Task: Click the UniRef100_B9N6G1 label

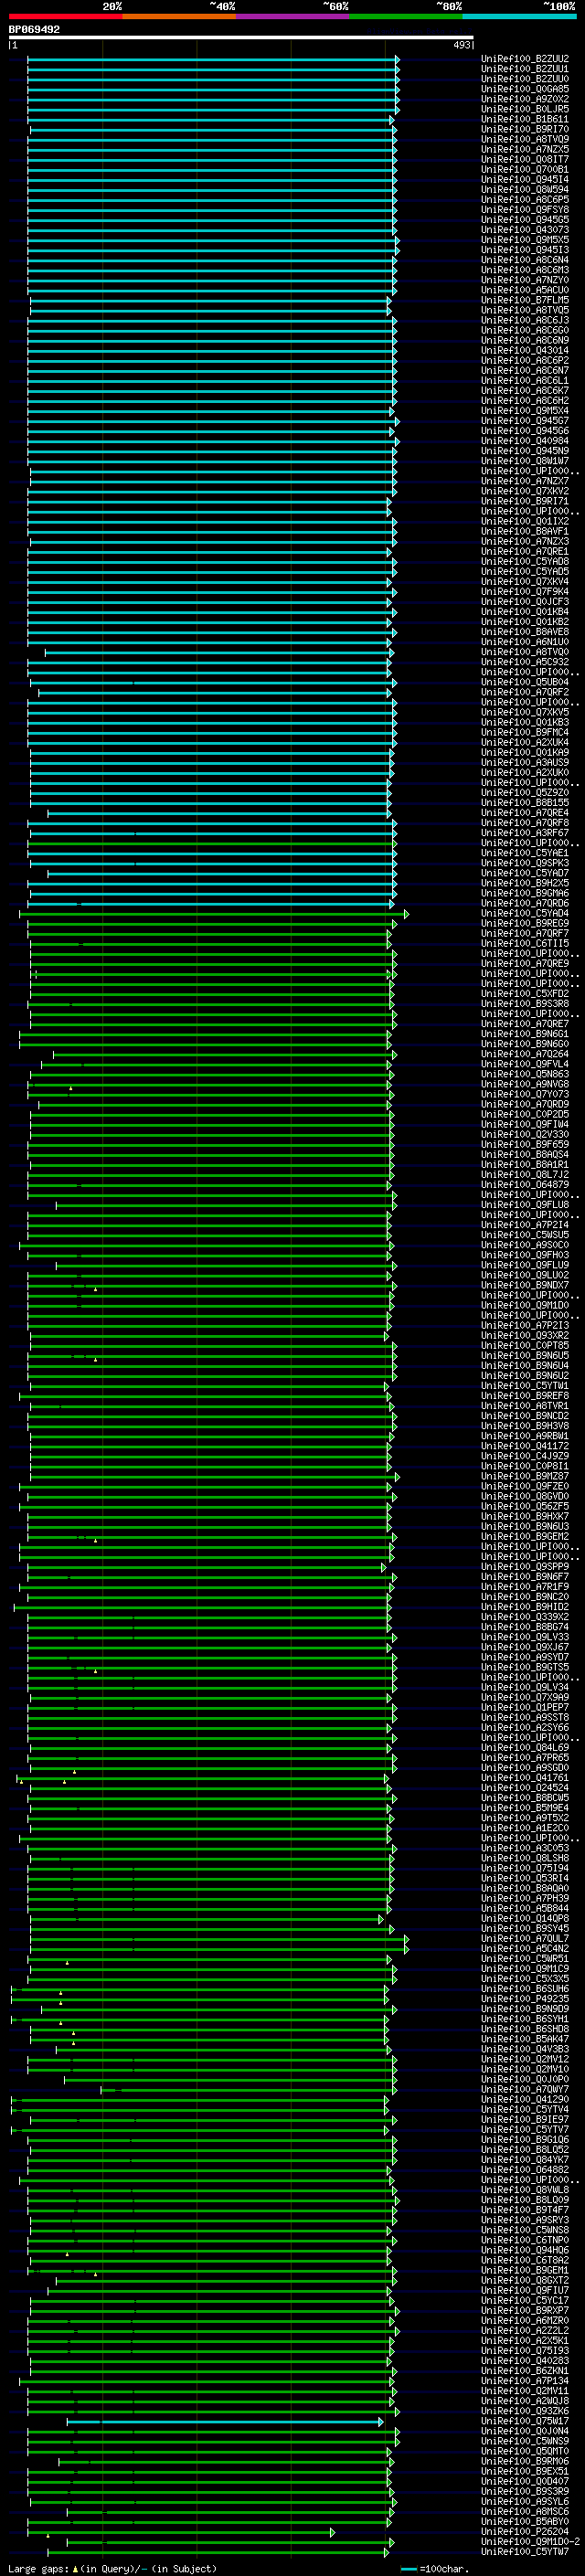Action: coord(525,1034)
